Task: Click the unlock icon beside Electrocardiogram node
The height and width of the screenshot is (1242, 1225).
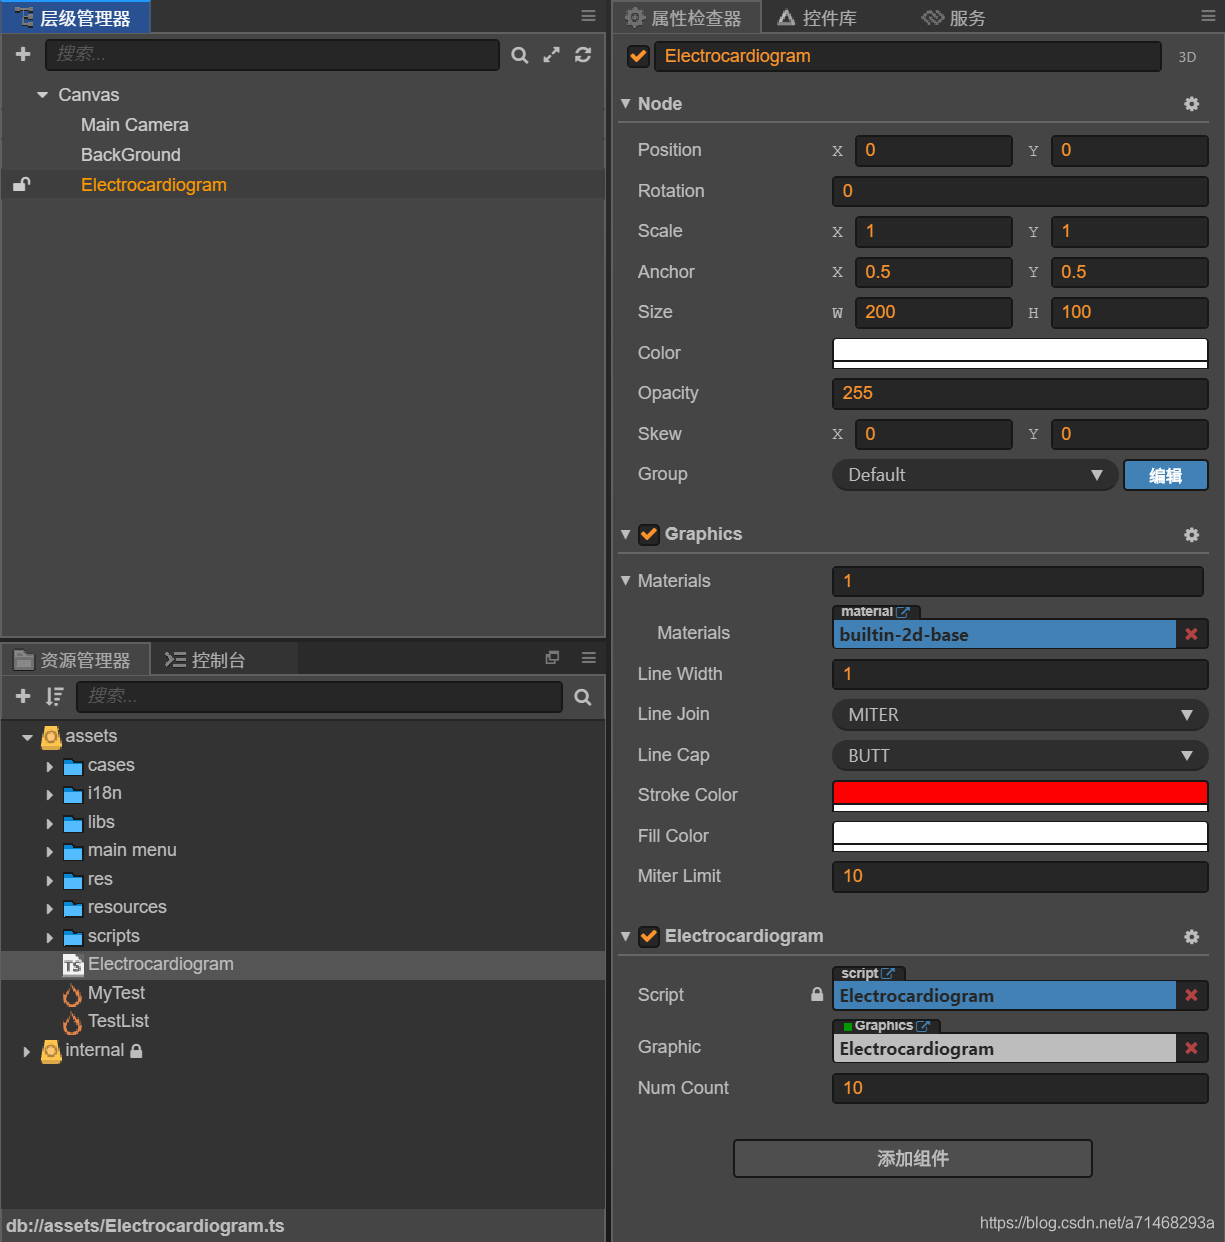Action: (21, 184)
